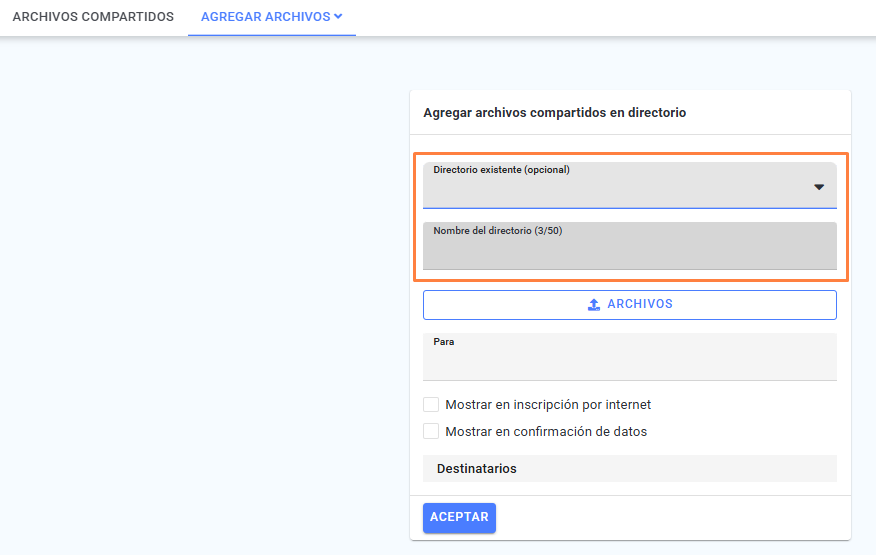Open the Directorio existente (opcional) combo box
This screenshot has height=555, width=876.
point(630,186)
